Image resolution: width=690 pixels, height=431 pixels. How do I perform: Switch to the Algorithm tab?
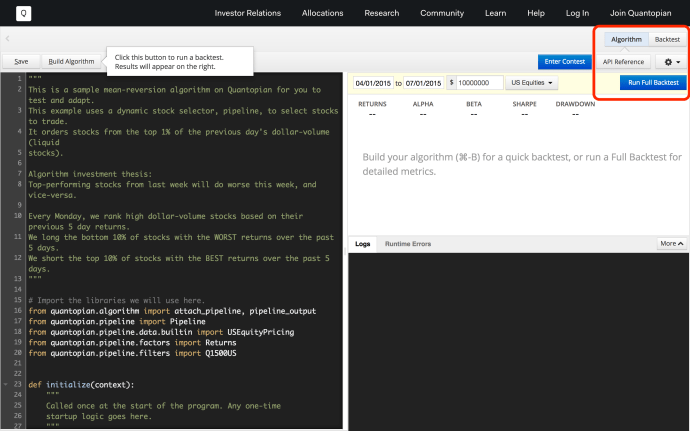tap(626, 39)
